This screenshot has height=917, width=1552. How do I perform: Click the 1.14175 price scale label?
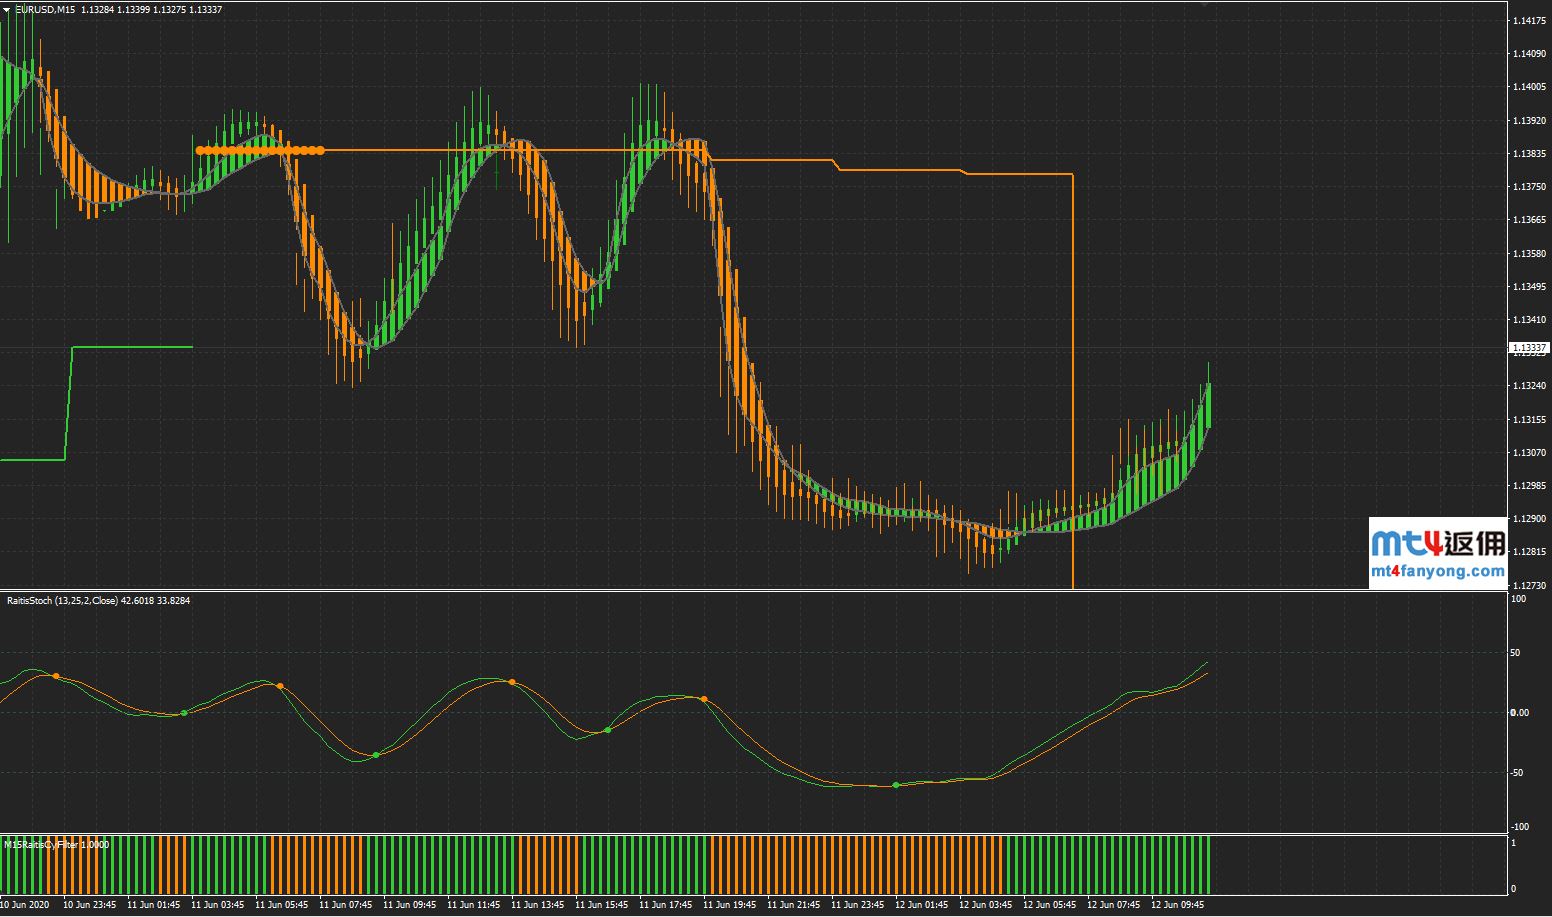(1529, 20)
